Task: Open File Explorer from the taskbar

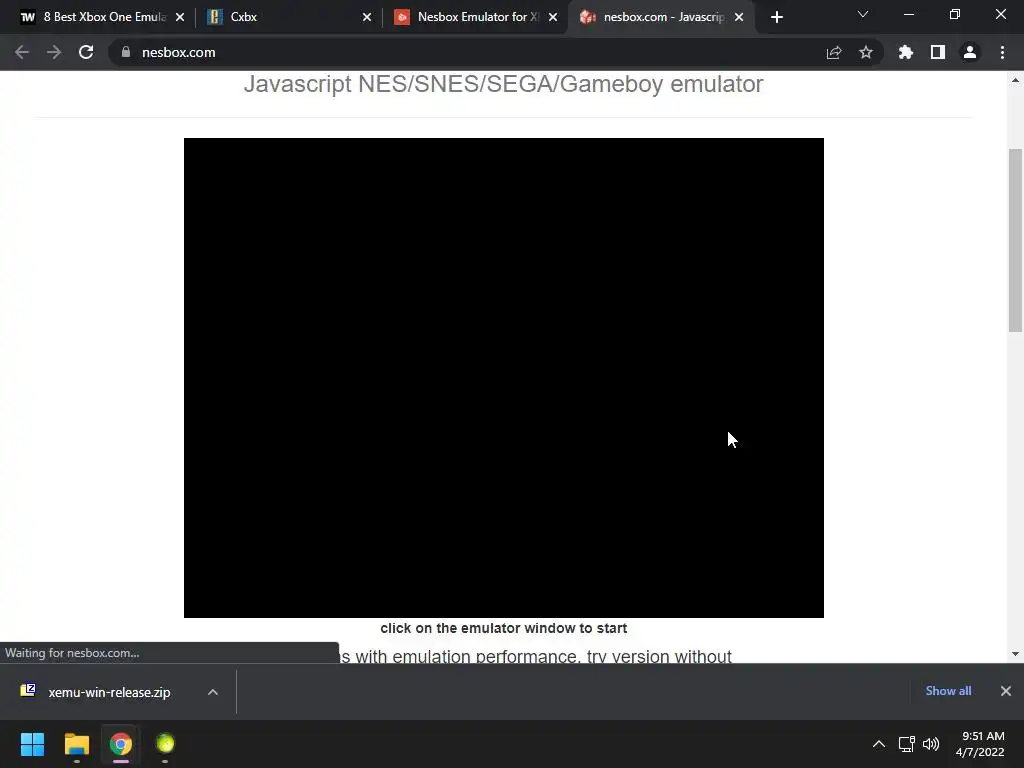Action: (76, 744)
